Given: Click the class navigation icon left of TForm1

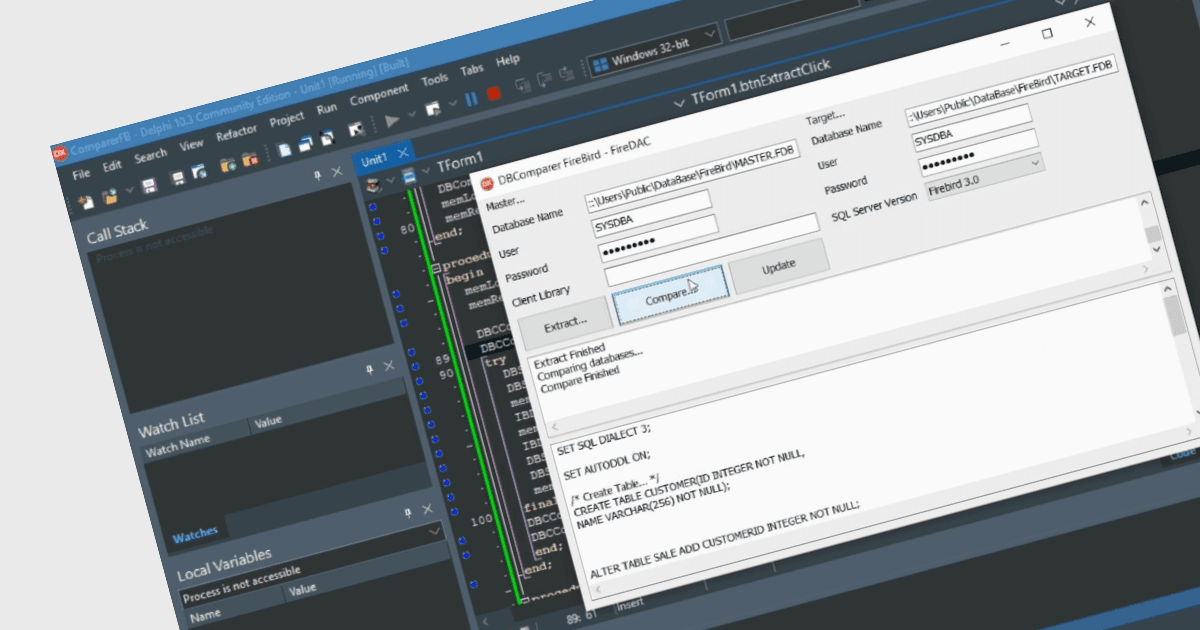Looking at the screenshot, I should (x=410, y=177).
